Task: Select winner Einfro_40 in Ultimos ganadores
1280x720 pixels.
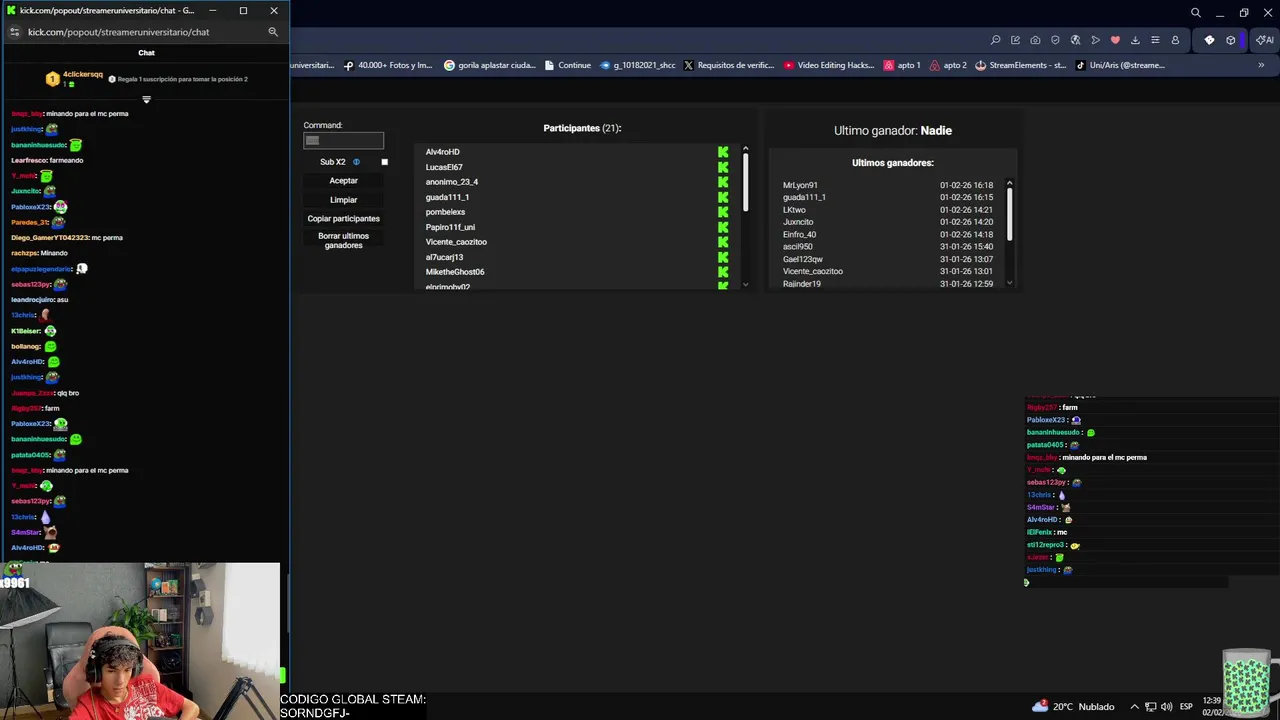Action: click(x=799, y=234)
